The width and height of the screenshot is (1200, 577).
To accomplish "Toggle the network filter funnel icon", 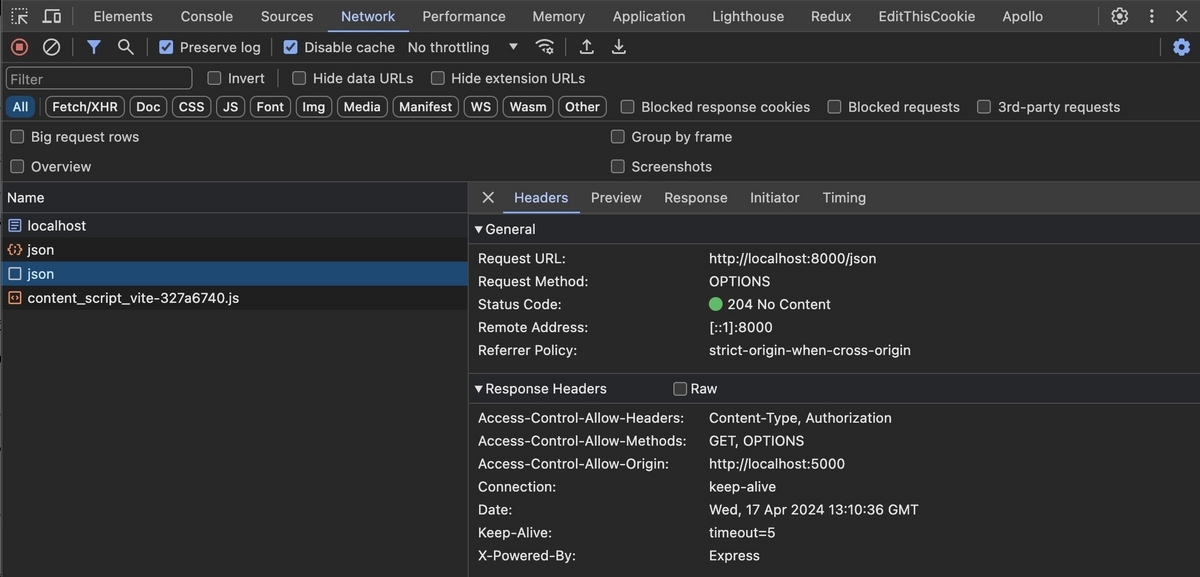I will coord(93,47).
